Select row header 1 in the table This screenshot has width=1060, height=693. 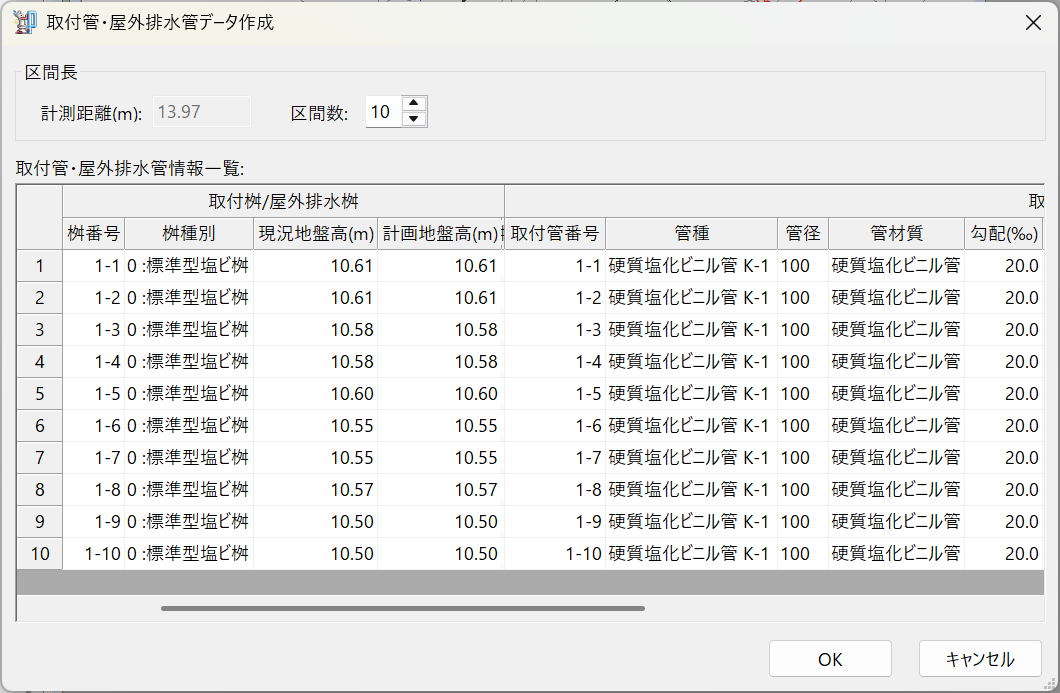point(40,266)
